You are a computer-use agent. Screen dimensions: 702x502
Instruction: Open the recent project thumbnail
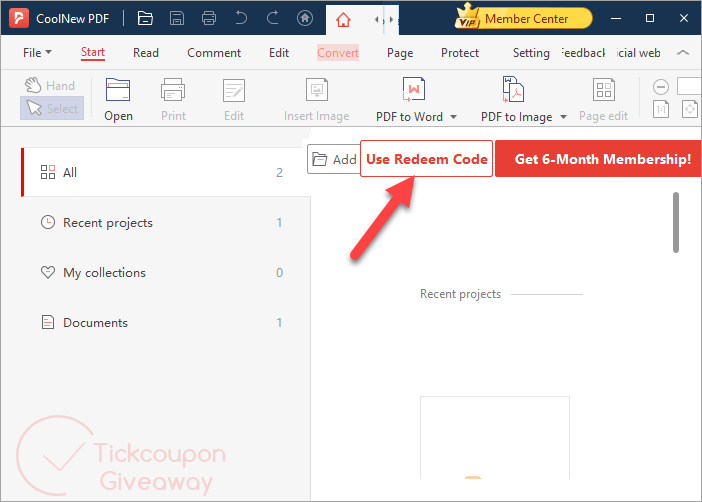click(x=495, y=438)
